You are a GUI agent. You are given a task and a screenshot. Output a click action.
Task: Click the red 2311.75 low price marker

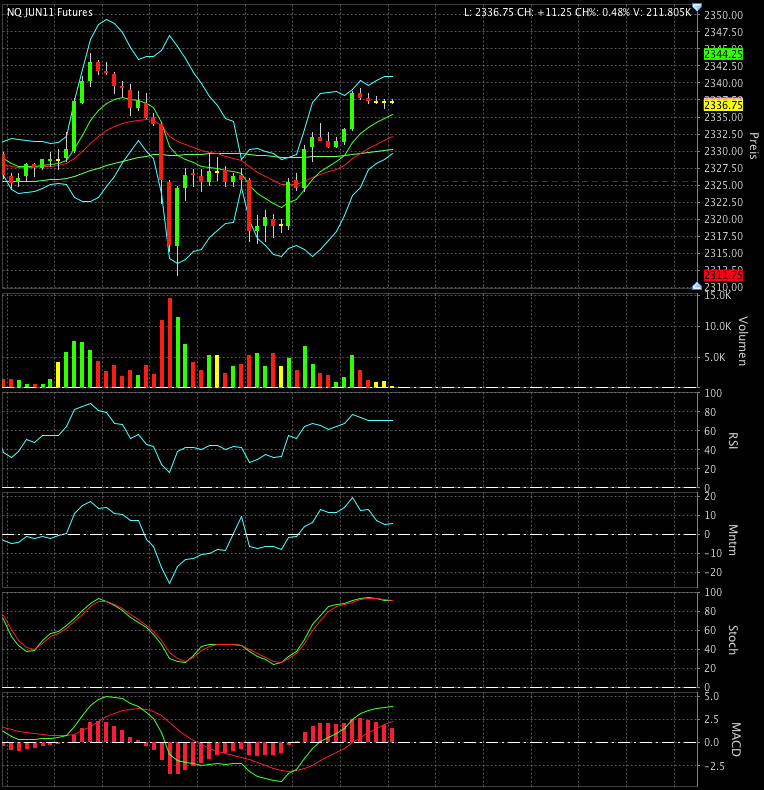click(x=723, y=275)
